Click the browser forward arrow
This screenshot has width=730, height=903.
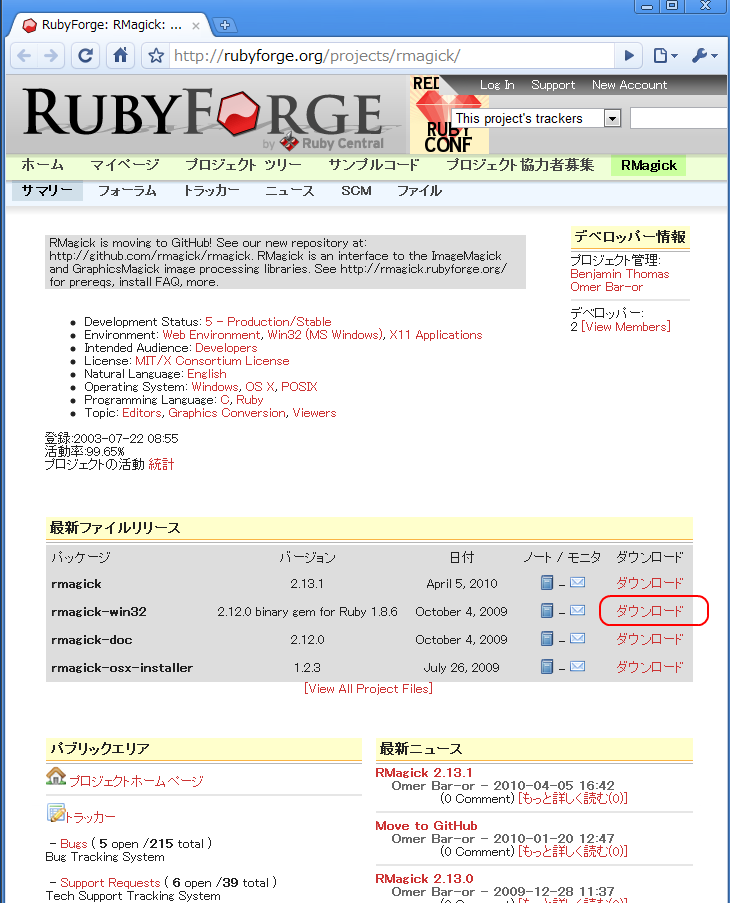[x=51, y=56]
